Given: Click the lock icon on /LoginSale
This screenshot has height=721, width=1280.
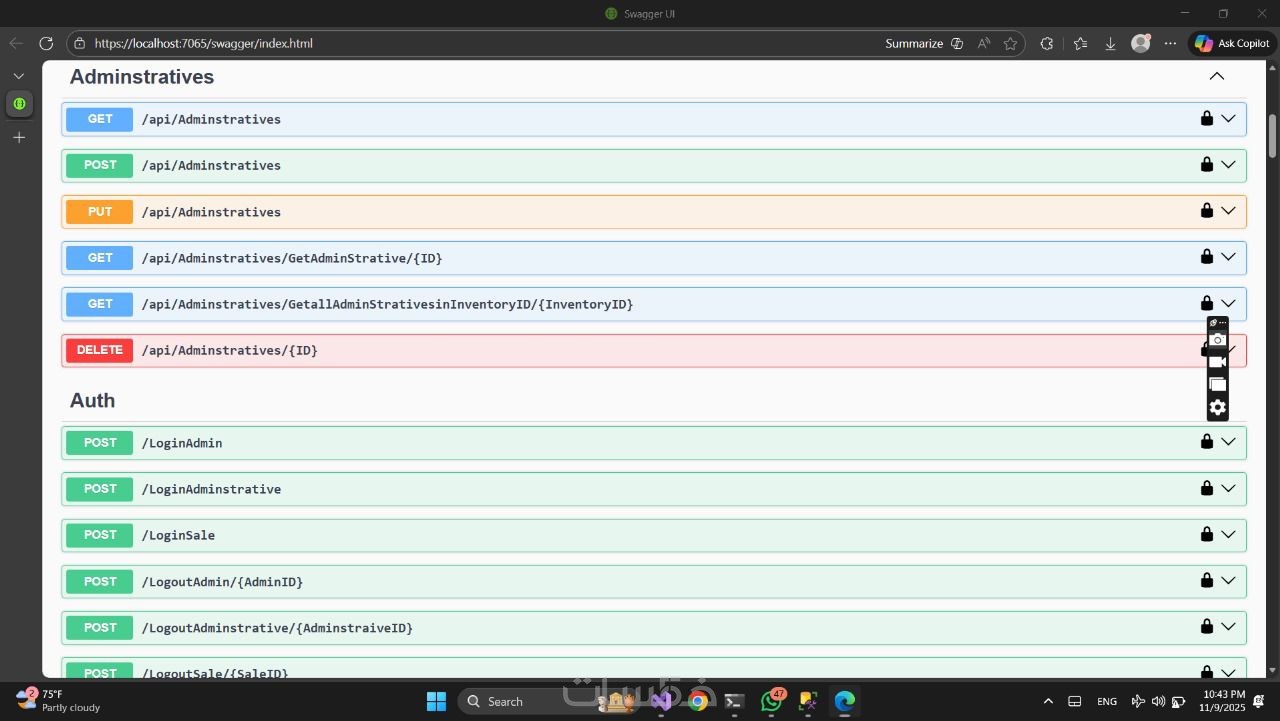Looking at the screenshot, I should coord(1207,534).
